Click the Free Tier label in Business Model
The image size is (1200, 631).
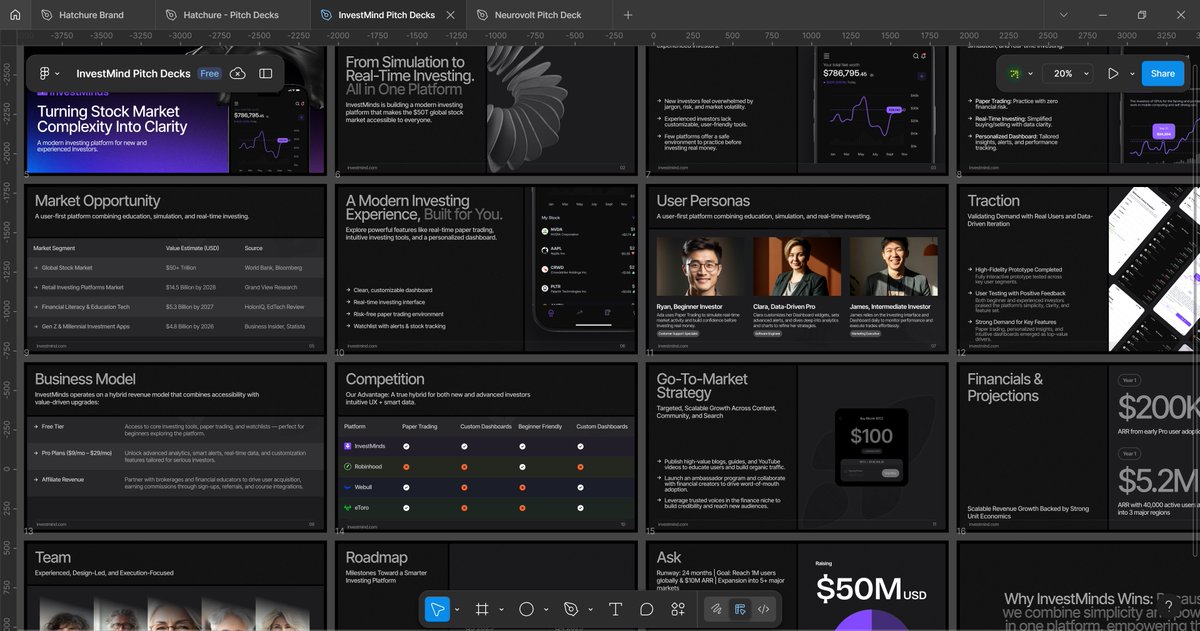point(52,426)
